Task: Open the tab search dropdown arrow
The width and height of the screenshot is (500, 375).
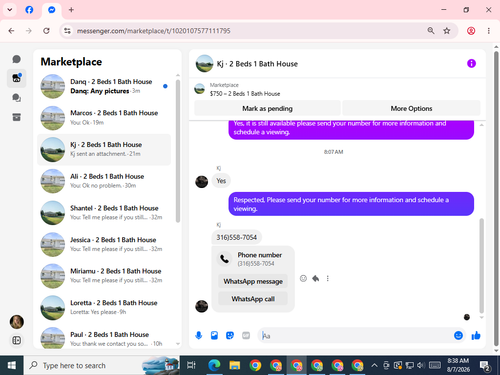Action: (x=10, y=10)
